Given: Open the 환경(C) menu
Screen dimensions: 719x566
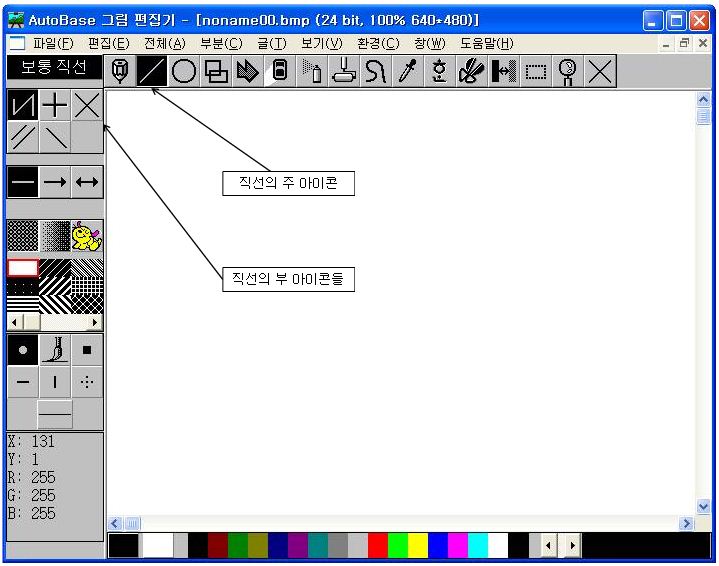Looking at the screenshot, I should (x=377, y=43).
